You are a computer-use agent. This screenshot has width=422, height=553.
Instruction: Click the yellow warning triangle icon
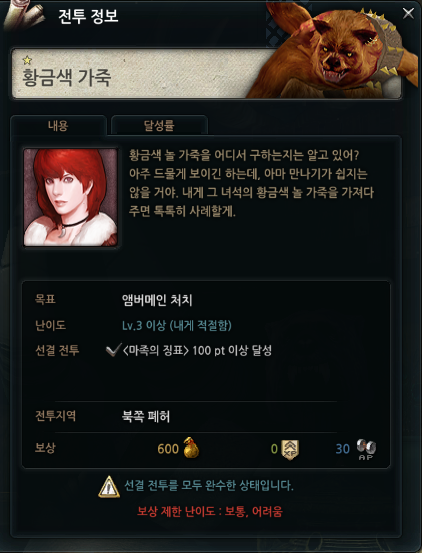pyautogui.click(x=109, y=487)
